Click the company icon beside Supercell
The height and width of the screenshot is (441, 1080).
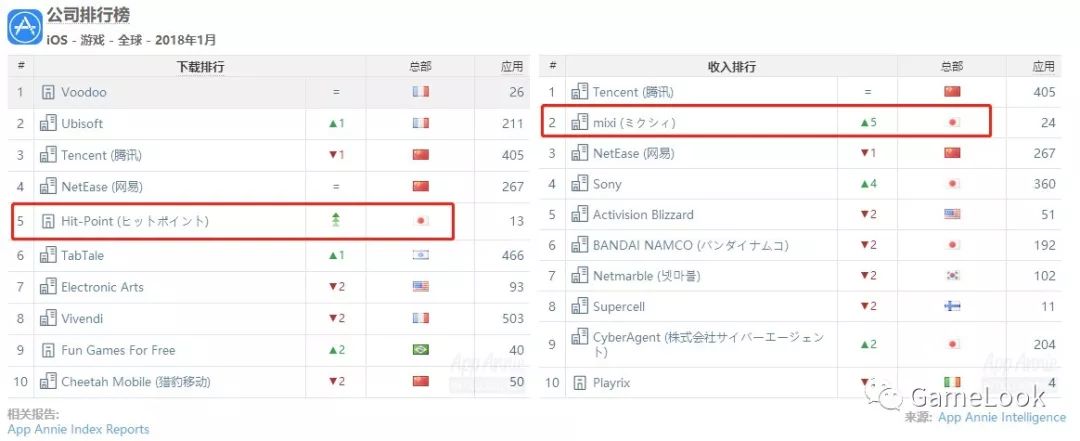579,308
